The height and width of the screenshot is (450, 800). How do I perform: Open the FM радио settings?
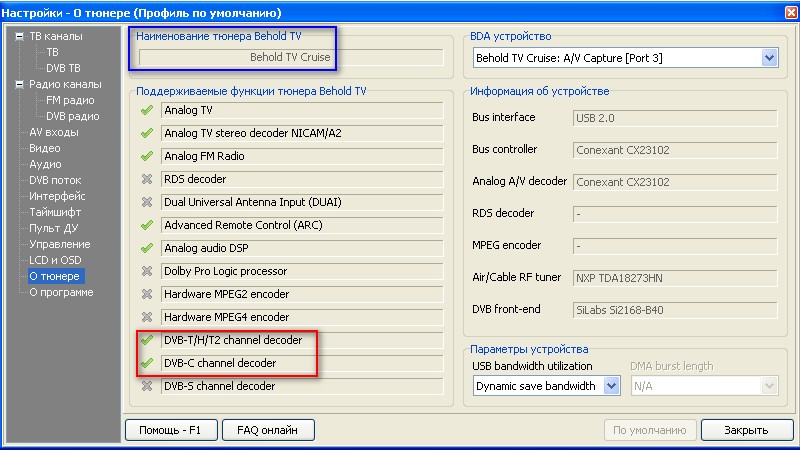coord(70,100)
